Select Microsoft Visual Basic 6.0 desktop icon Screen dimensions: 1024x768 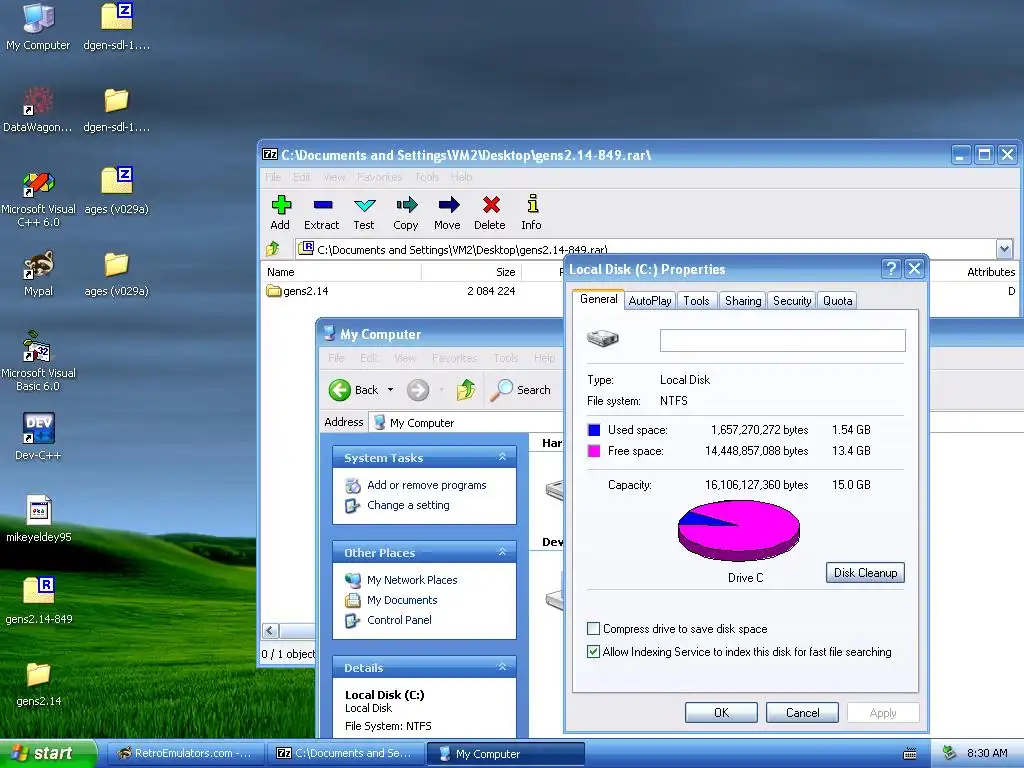pyautogui.click(x=38, y=361)
